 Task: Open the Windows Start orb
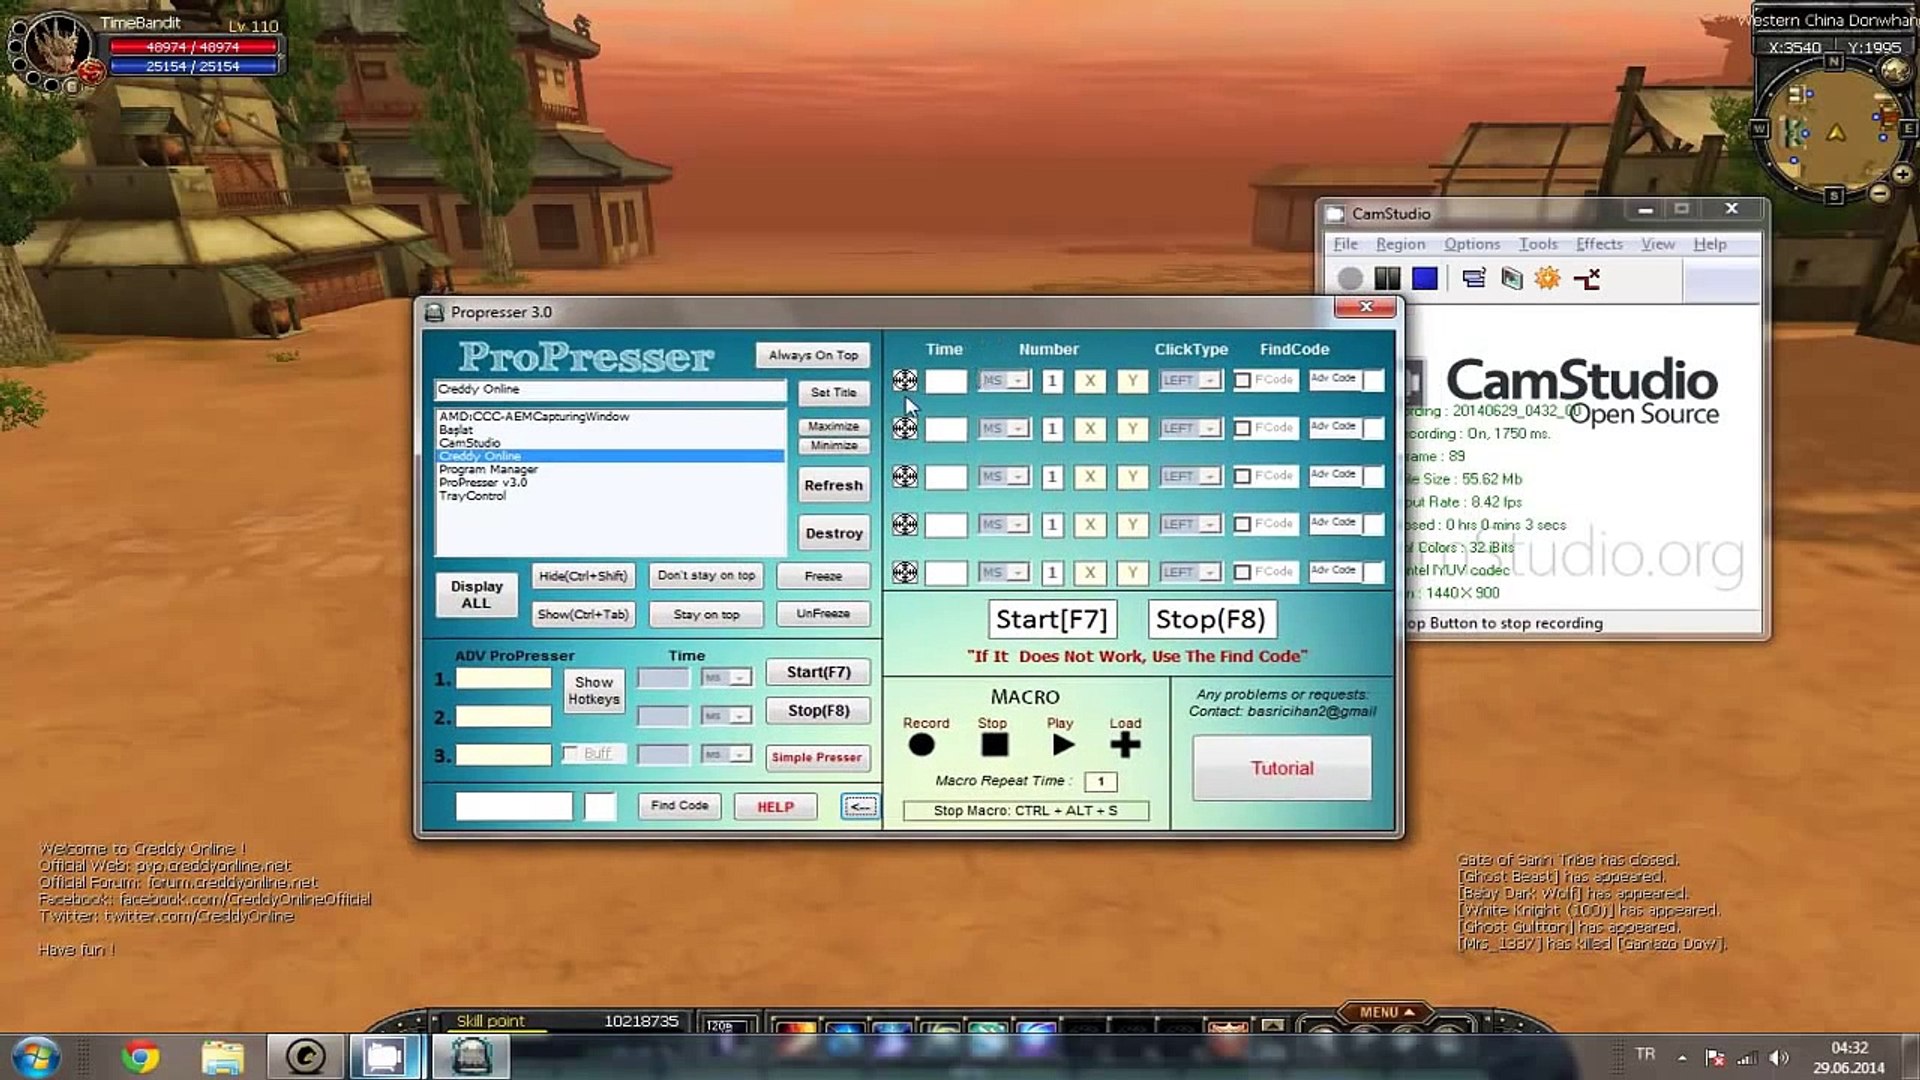[x=36, y=1056]
